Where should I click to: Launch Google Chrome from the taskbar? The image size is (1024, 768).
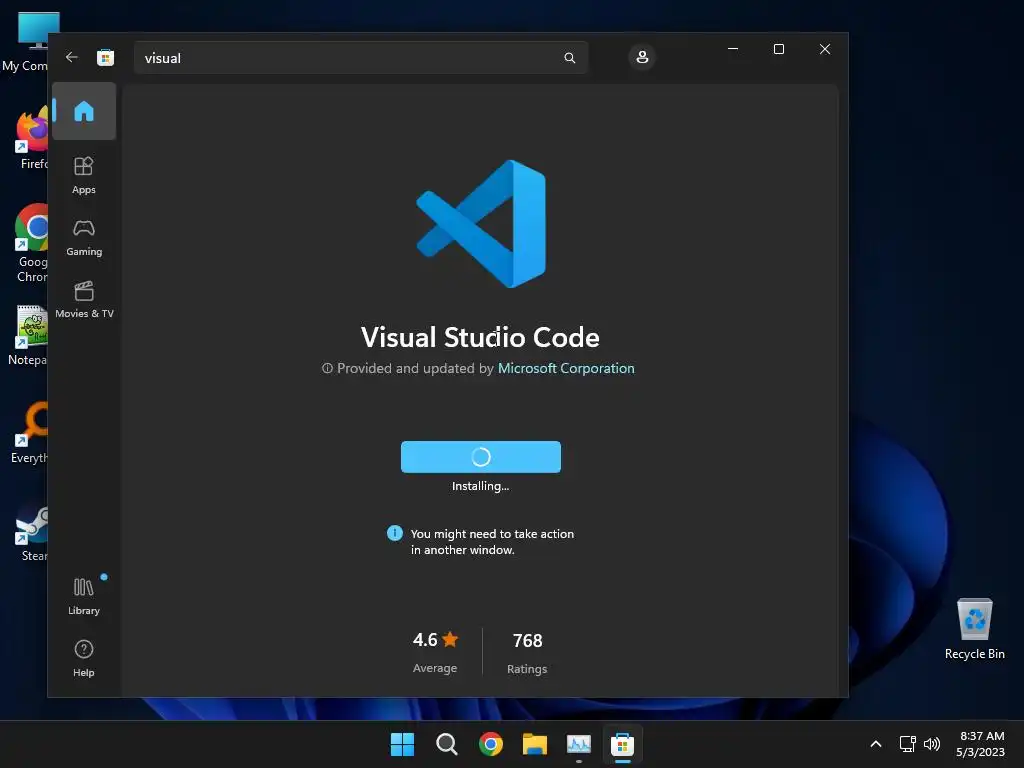490,744
